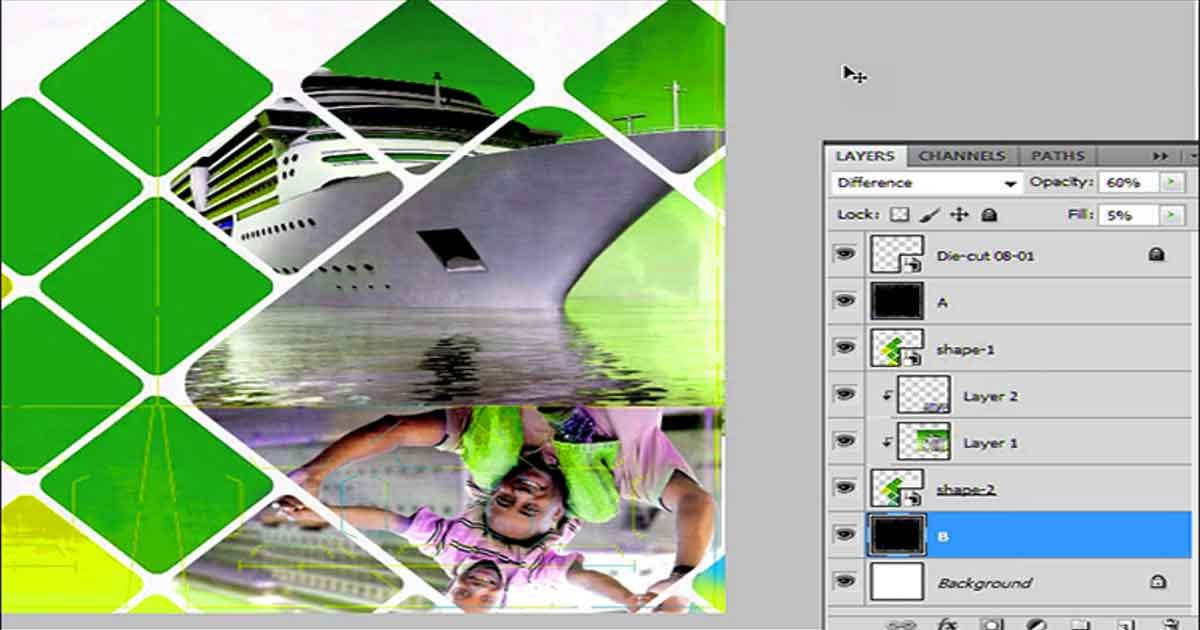Viewport: 1200px width, 630px height.
Task: Hide the Die-cut 08-01 layer
Action: (845, 255)
